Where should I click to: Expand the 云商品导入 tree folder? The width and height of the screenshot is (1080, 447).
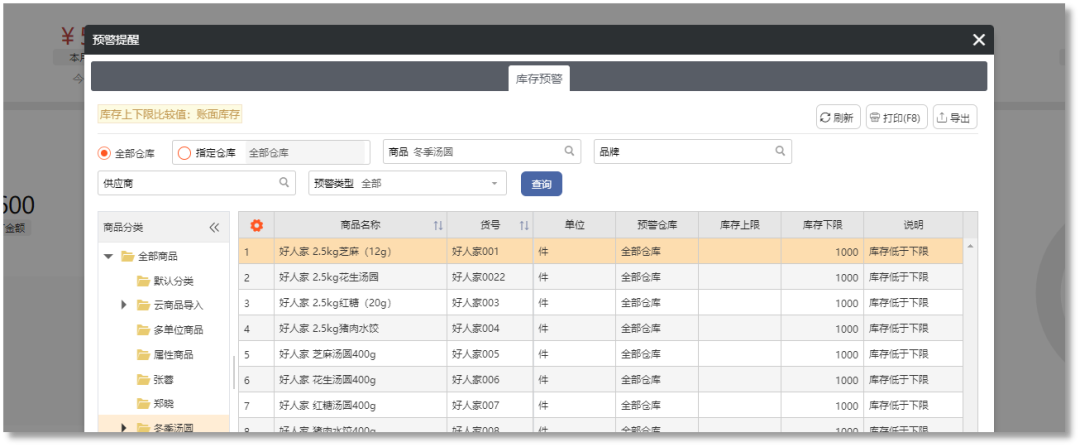[x=124, y=304]
